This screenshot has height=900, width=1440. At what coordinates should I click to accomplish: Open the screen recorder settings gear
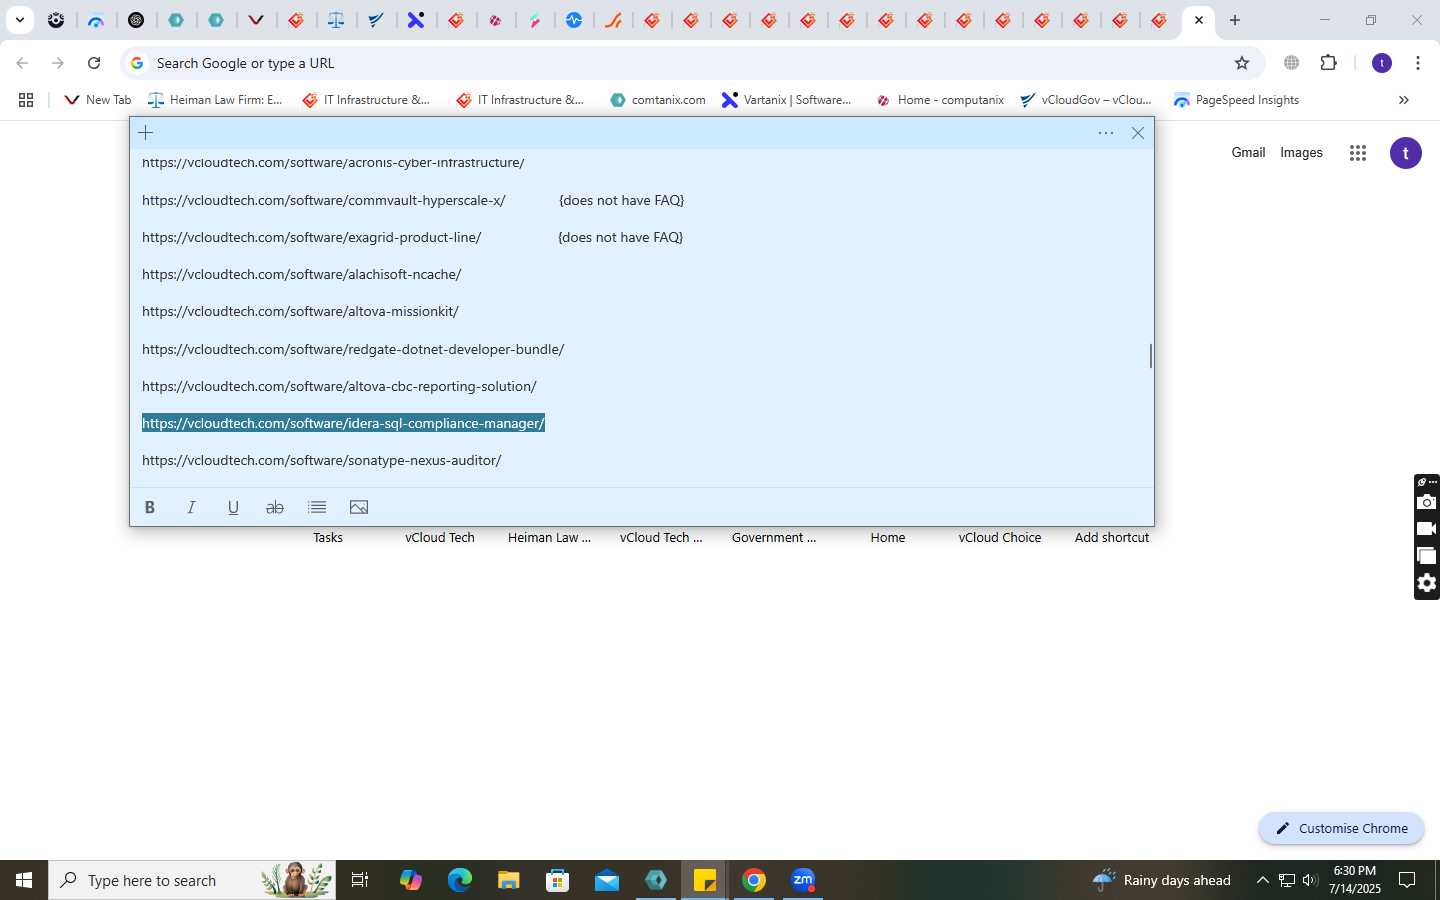click(x=1427, y=583)
